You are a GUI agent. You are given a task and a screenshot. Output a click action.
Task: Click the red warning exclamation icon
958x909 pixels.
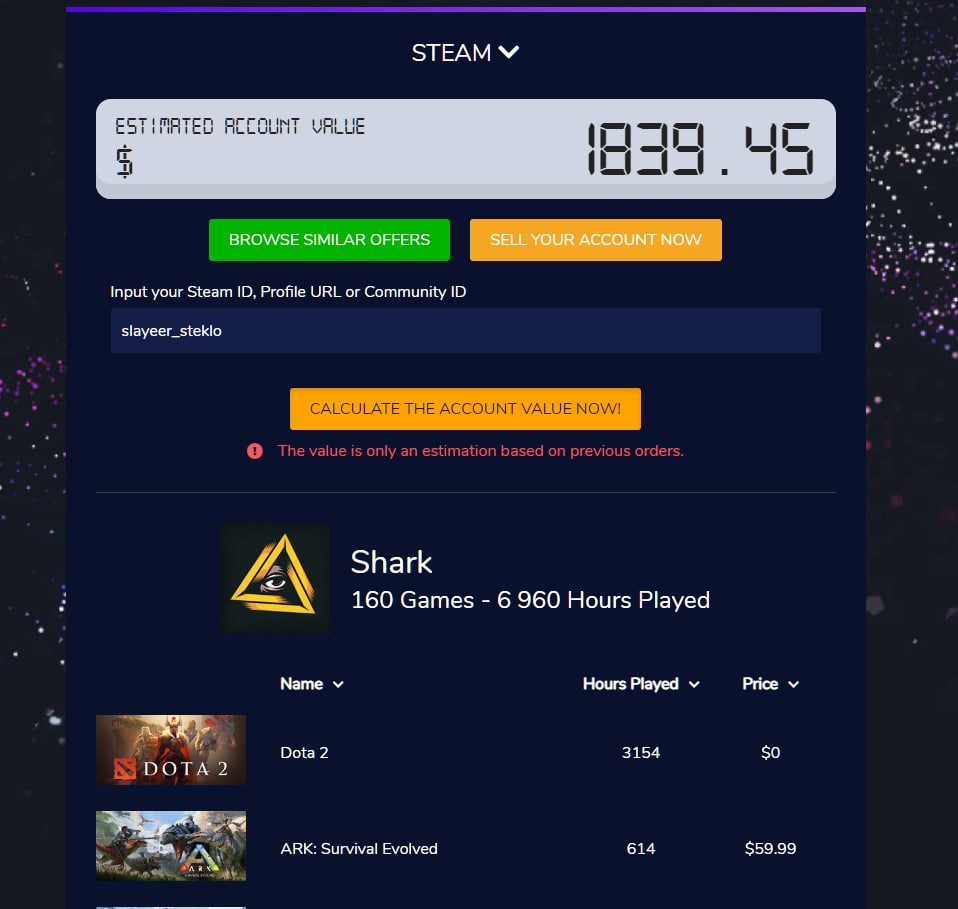[255, 451]
